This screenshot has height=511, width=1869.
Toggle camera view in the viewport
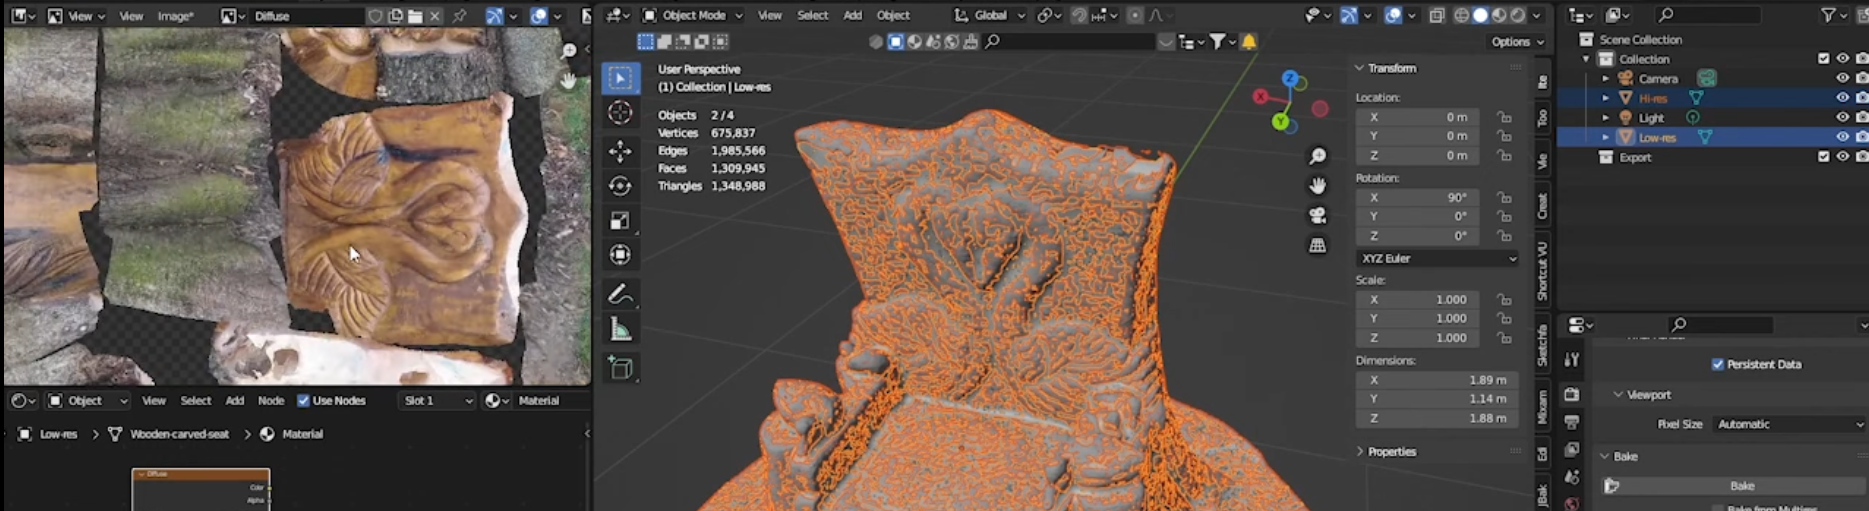click(1318, 216)
